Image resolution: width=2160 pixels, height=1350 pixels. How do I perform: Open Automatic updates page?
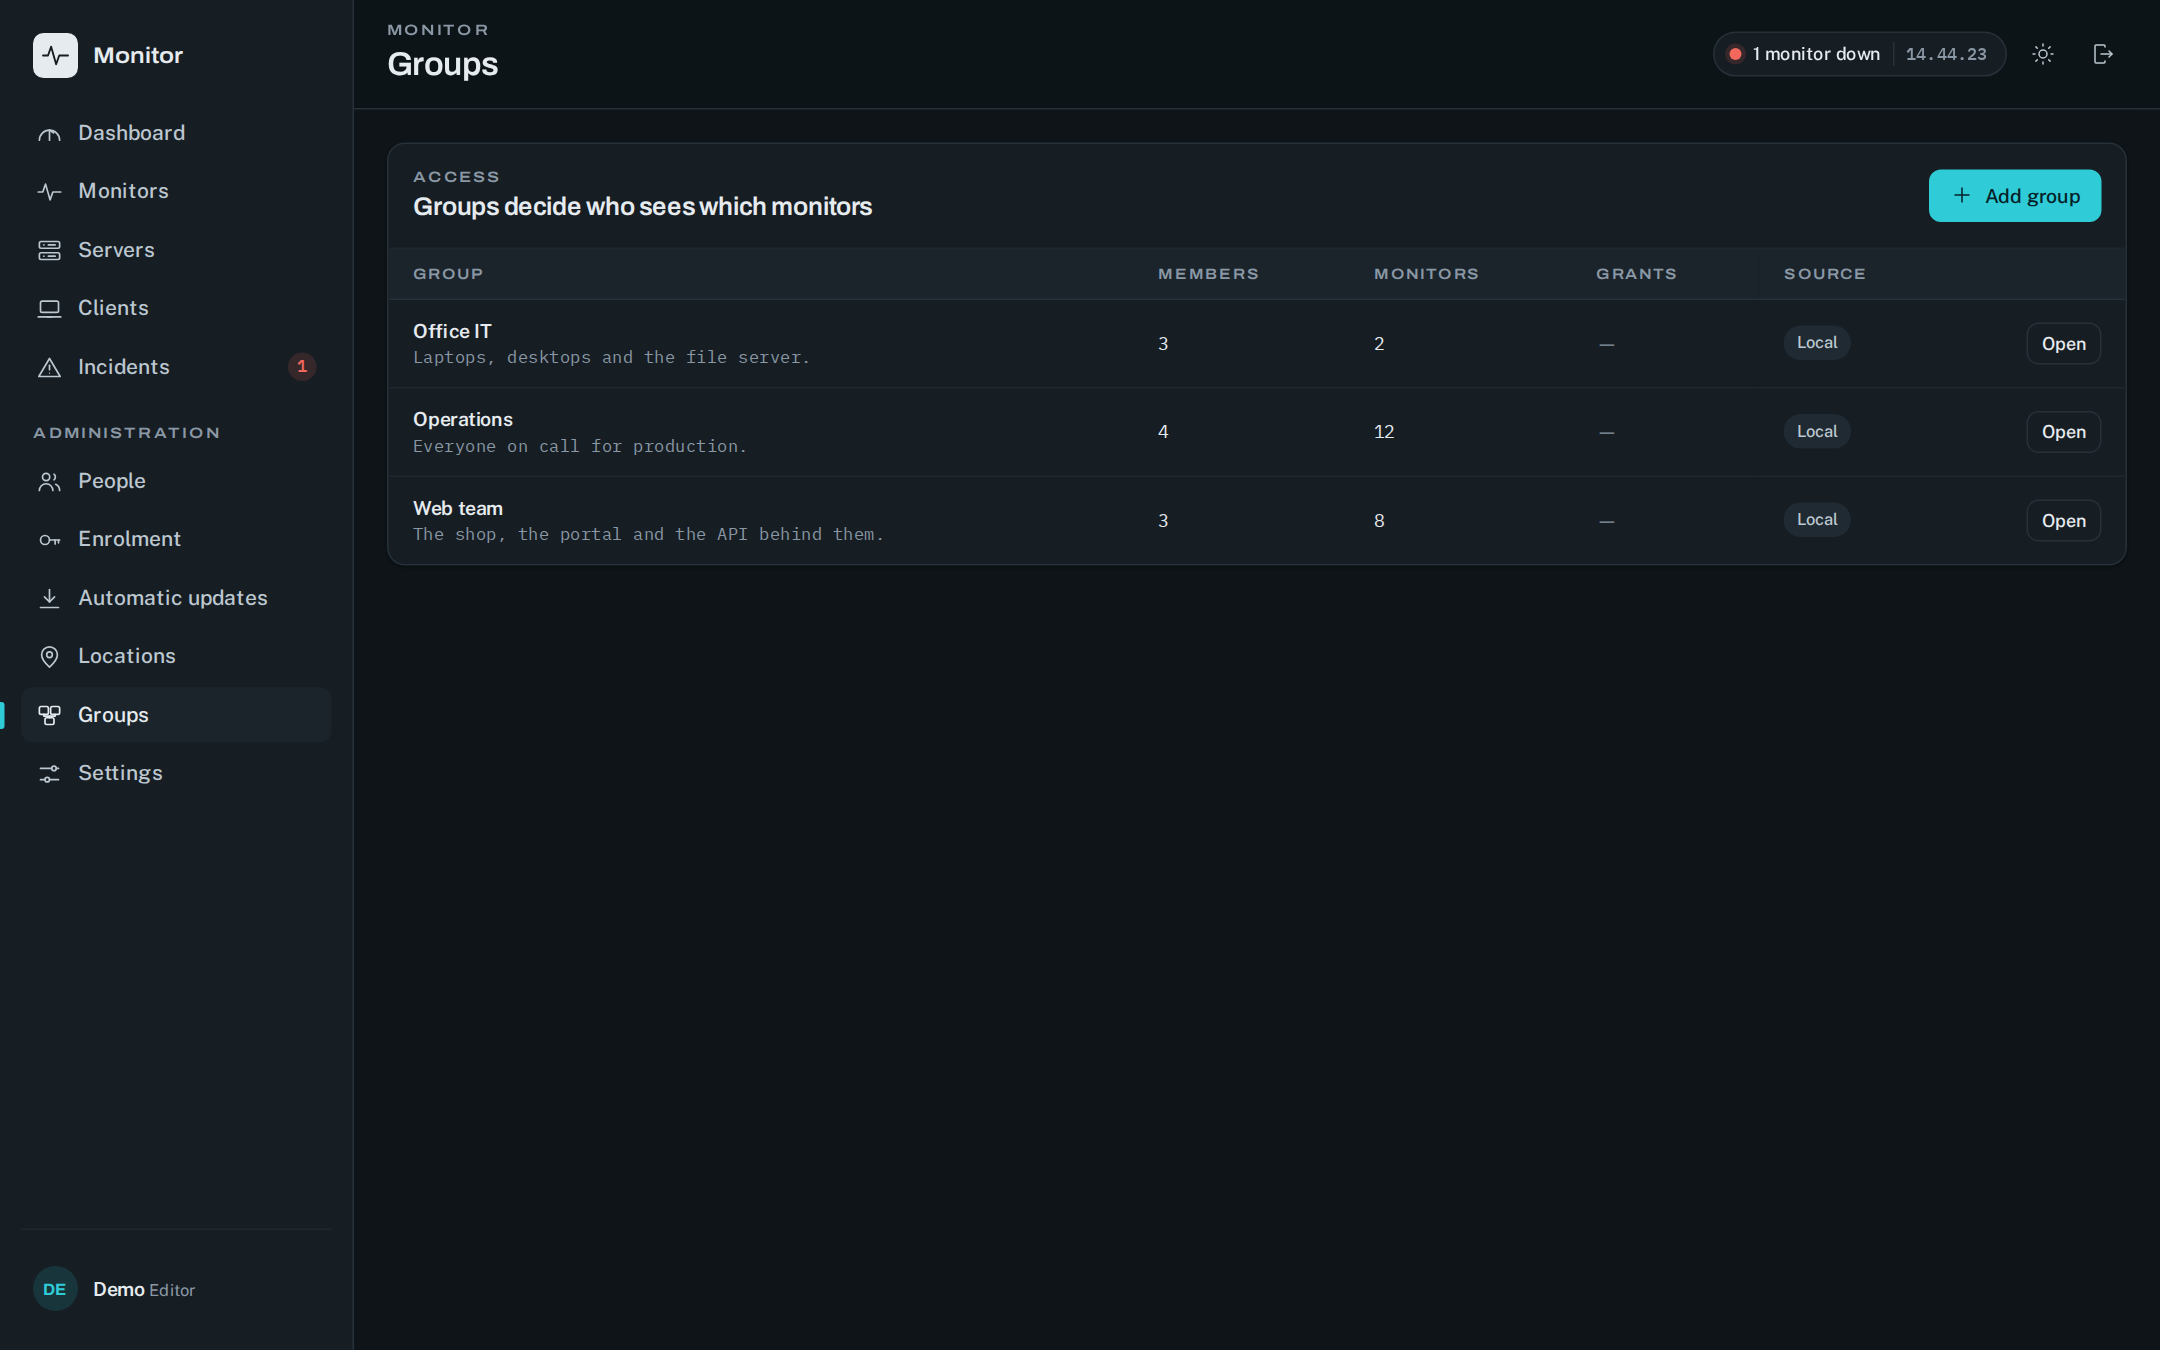point(176,598)
